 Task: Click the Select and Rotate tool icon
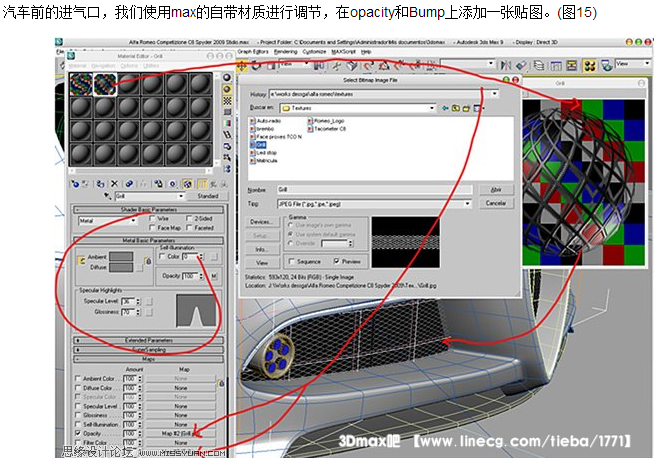pyautogui.click(x=256, y=66)
